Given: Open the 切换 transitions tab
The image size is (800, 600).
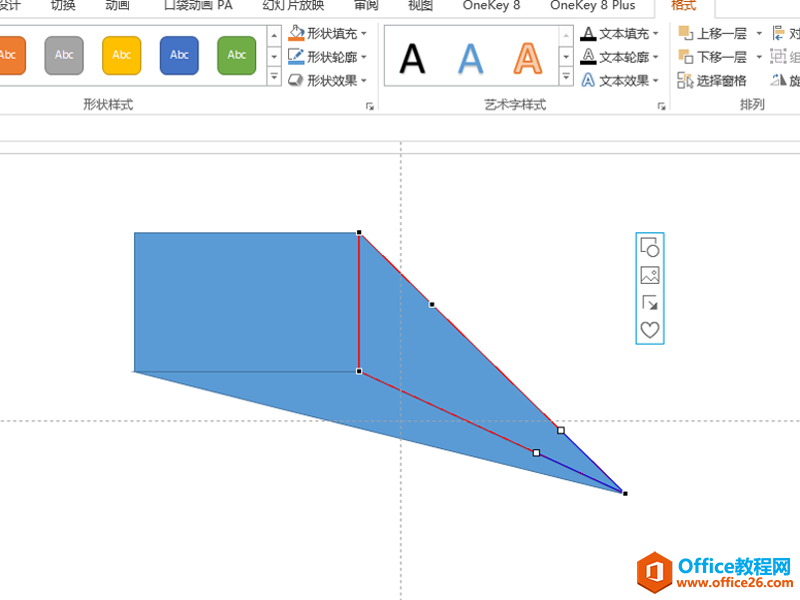Looking at the screenshot, I should coord(63,5).
